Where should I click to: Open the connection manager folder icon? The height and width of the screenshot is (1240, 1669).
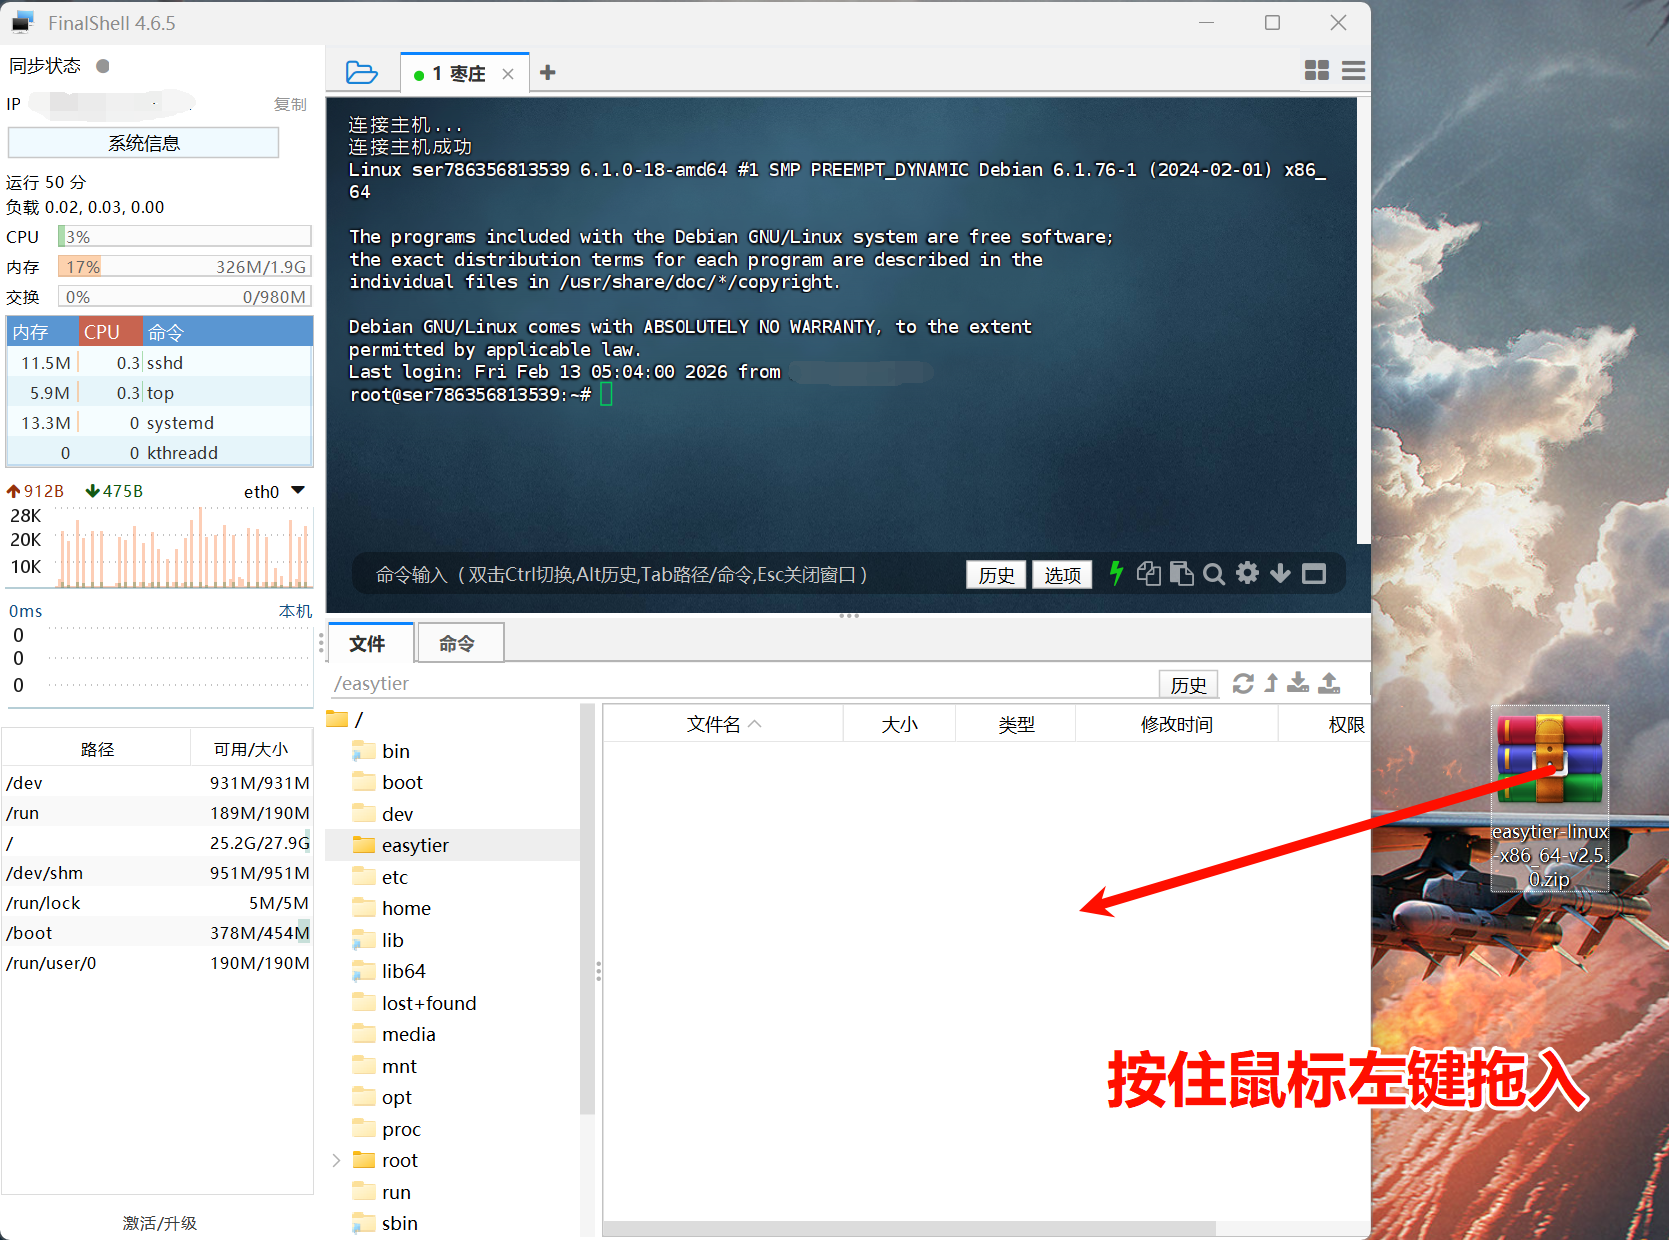pyautogui.click(x=361, y=73)
